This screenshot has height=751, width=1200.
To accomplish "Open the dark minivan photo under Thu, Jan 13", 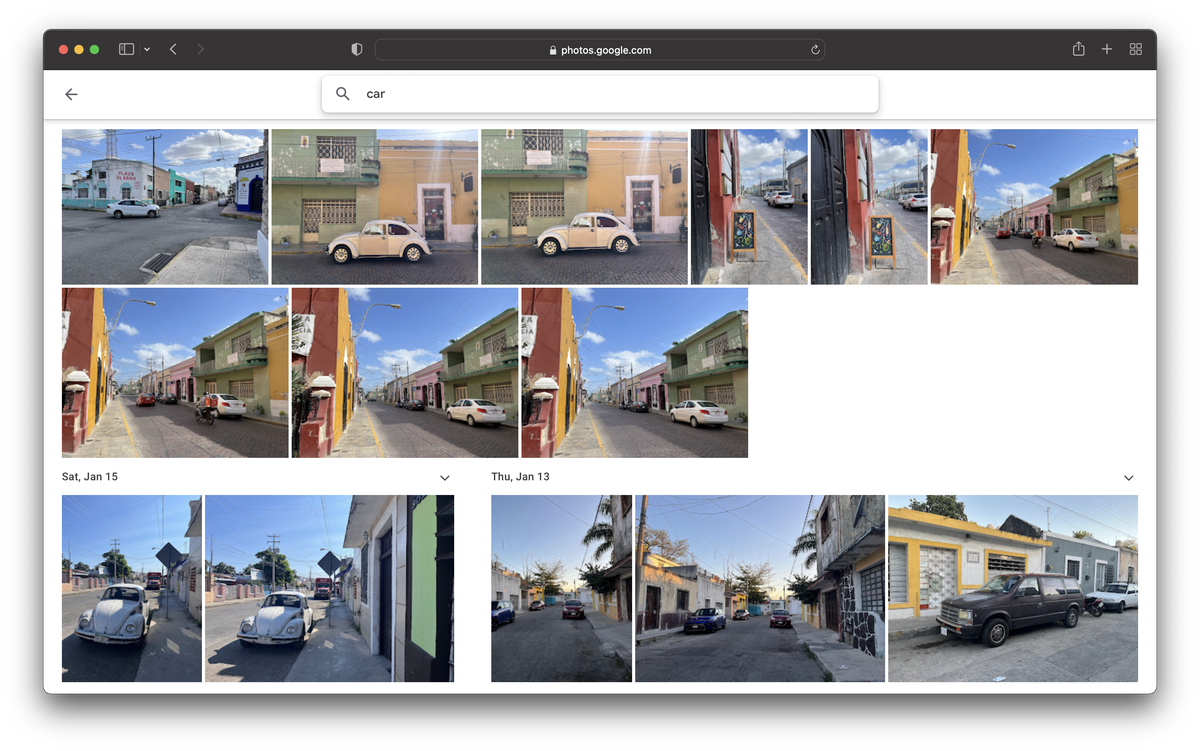I will (x=1012, y=588).
